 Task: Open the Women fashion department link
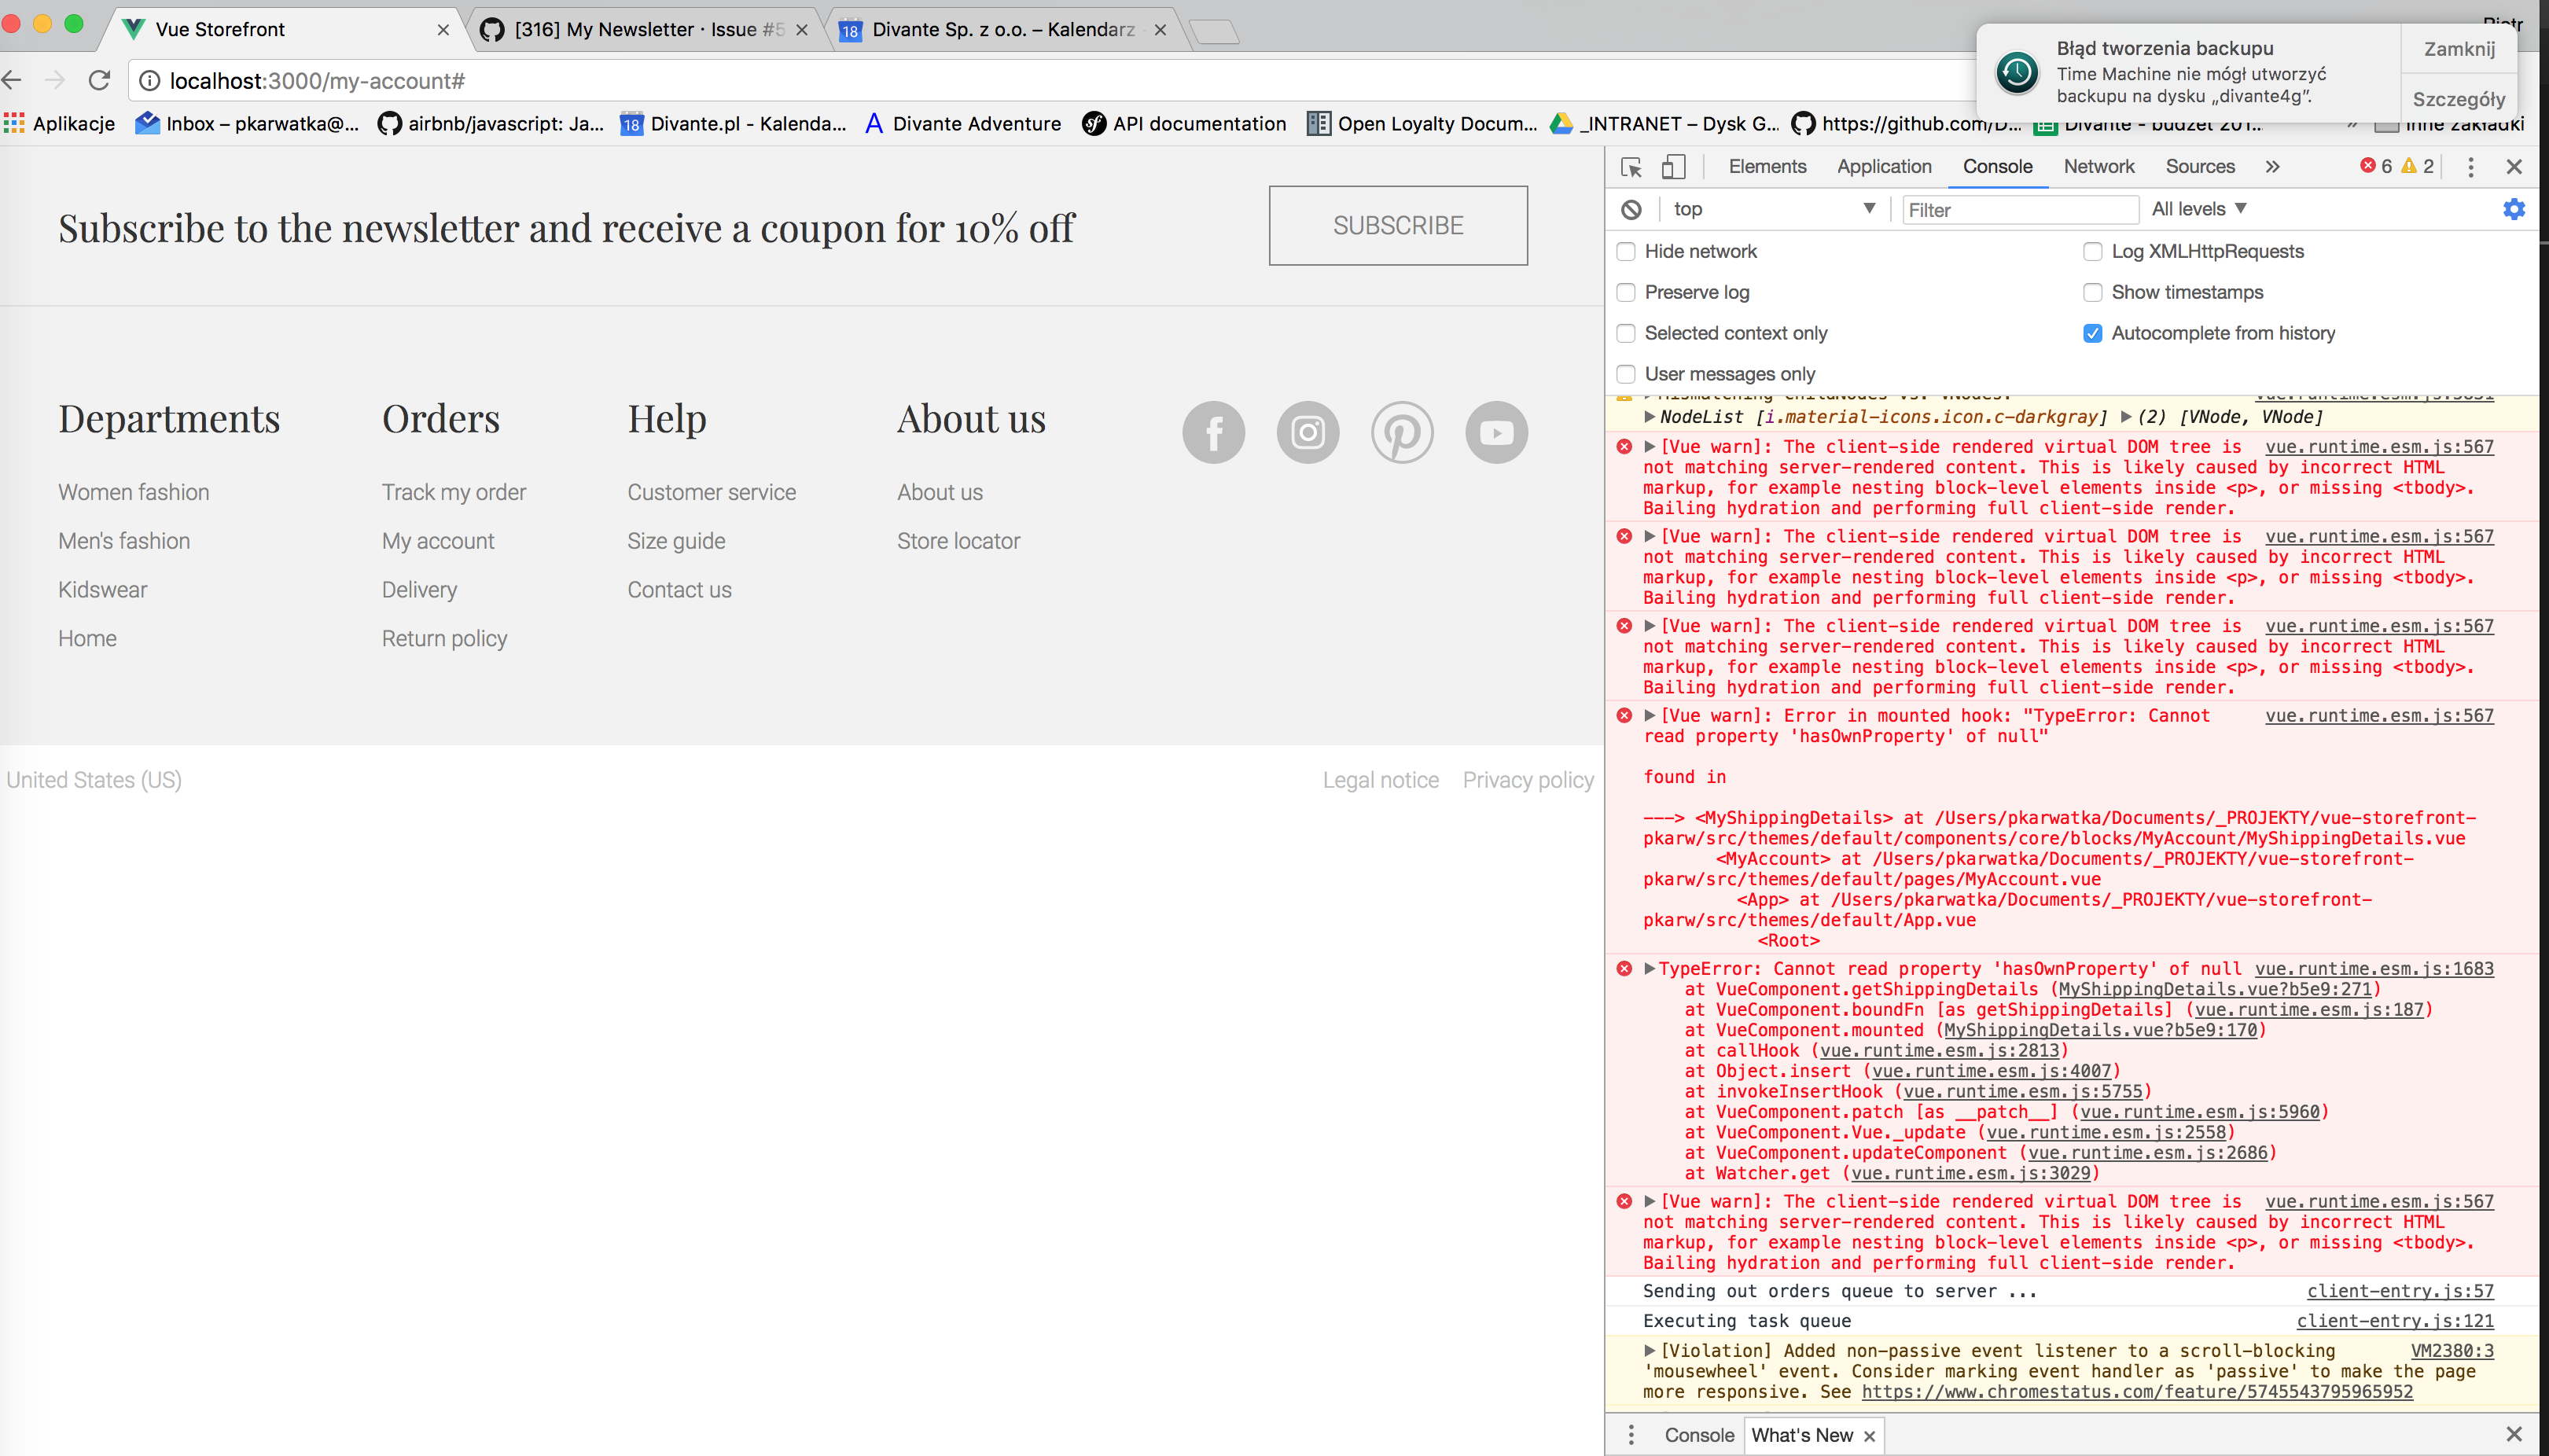(133, 492)
